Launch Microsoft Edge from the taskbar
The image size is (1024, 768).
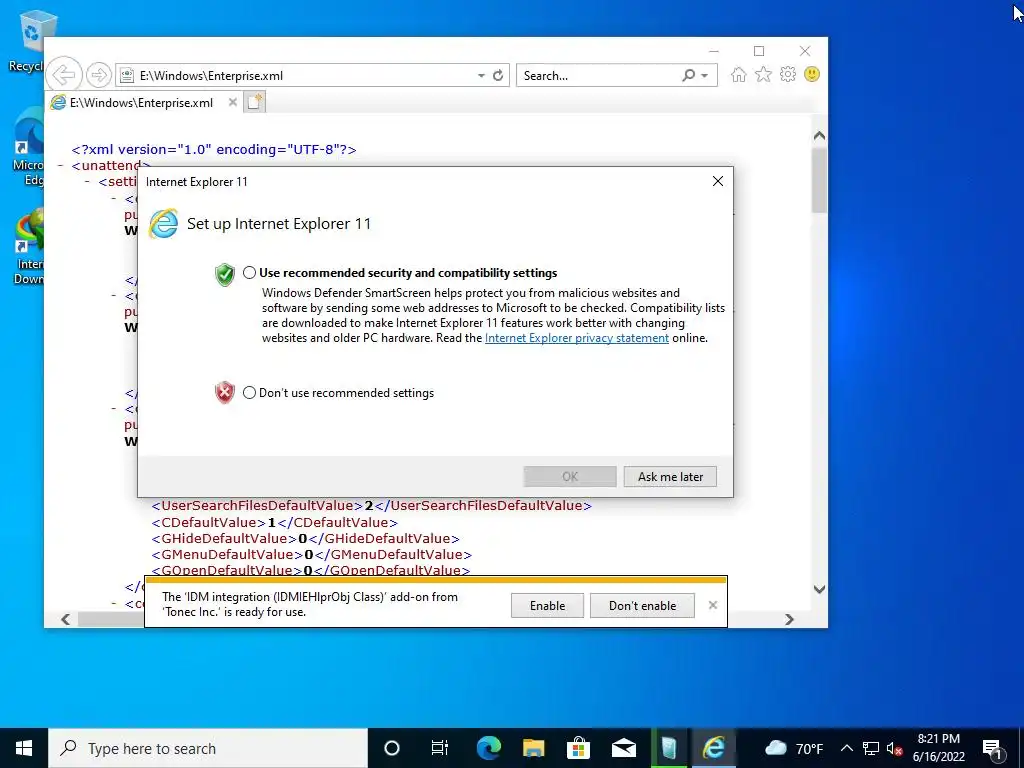tap(488, 748)
